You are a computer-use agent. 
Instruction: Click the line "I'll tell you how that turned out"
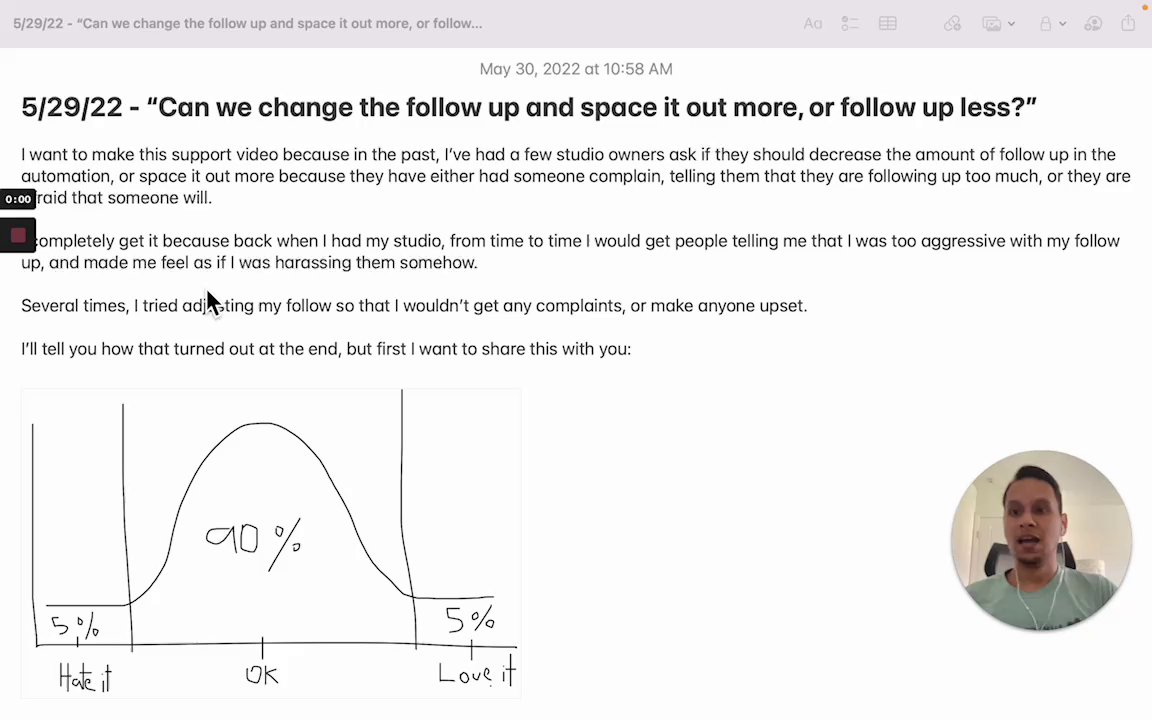tap(326, 349)
